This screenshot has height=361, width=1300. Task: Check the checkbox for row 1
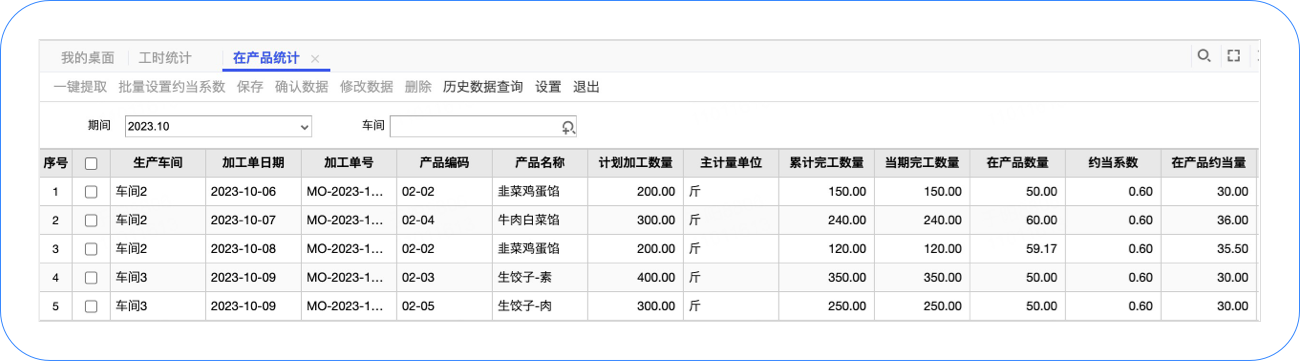[91, 191]
